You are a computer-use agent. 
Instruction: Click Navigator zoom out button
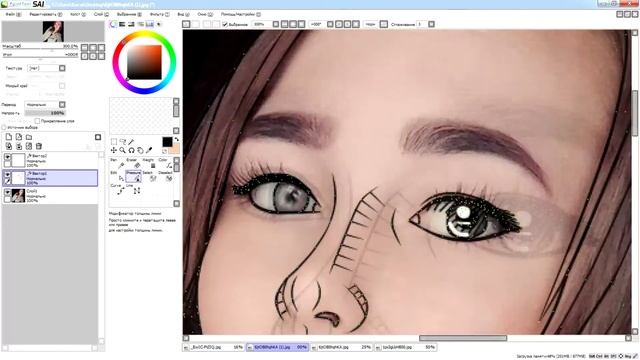(x=84, y=47)
